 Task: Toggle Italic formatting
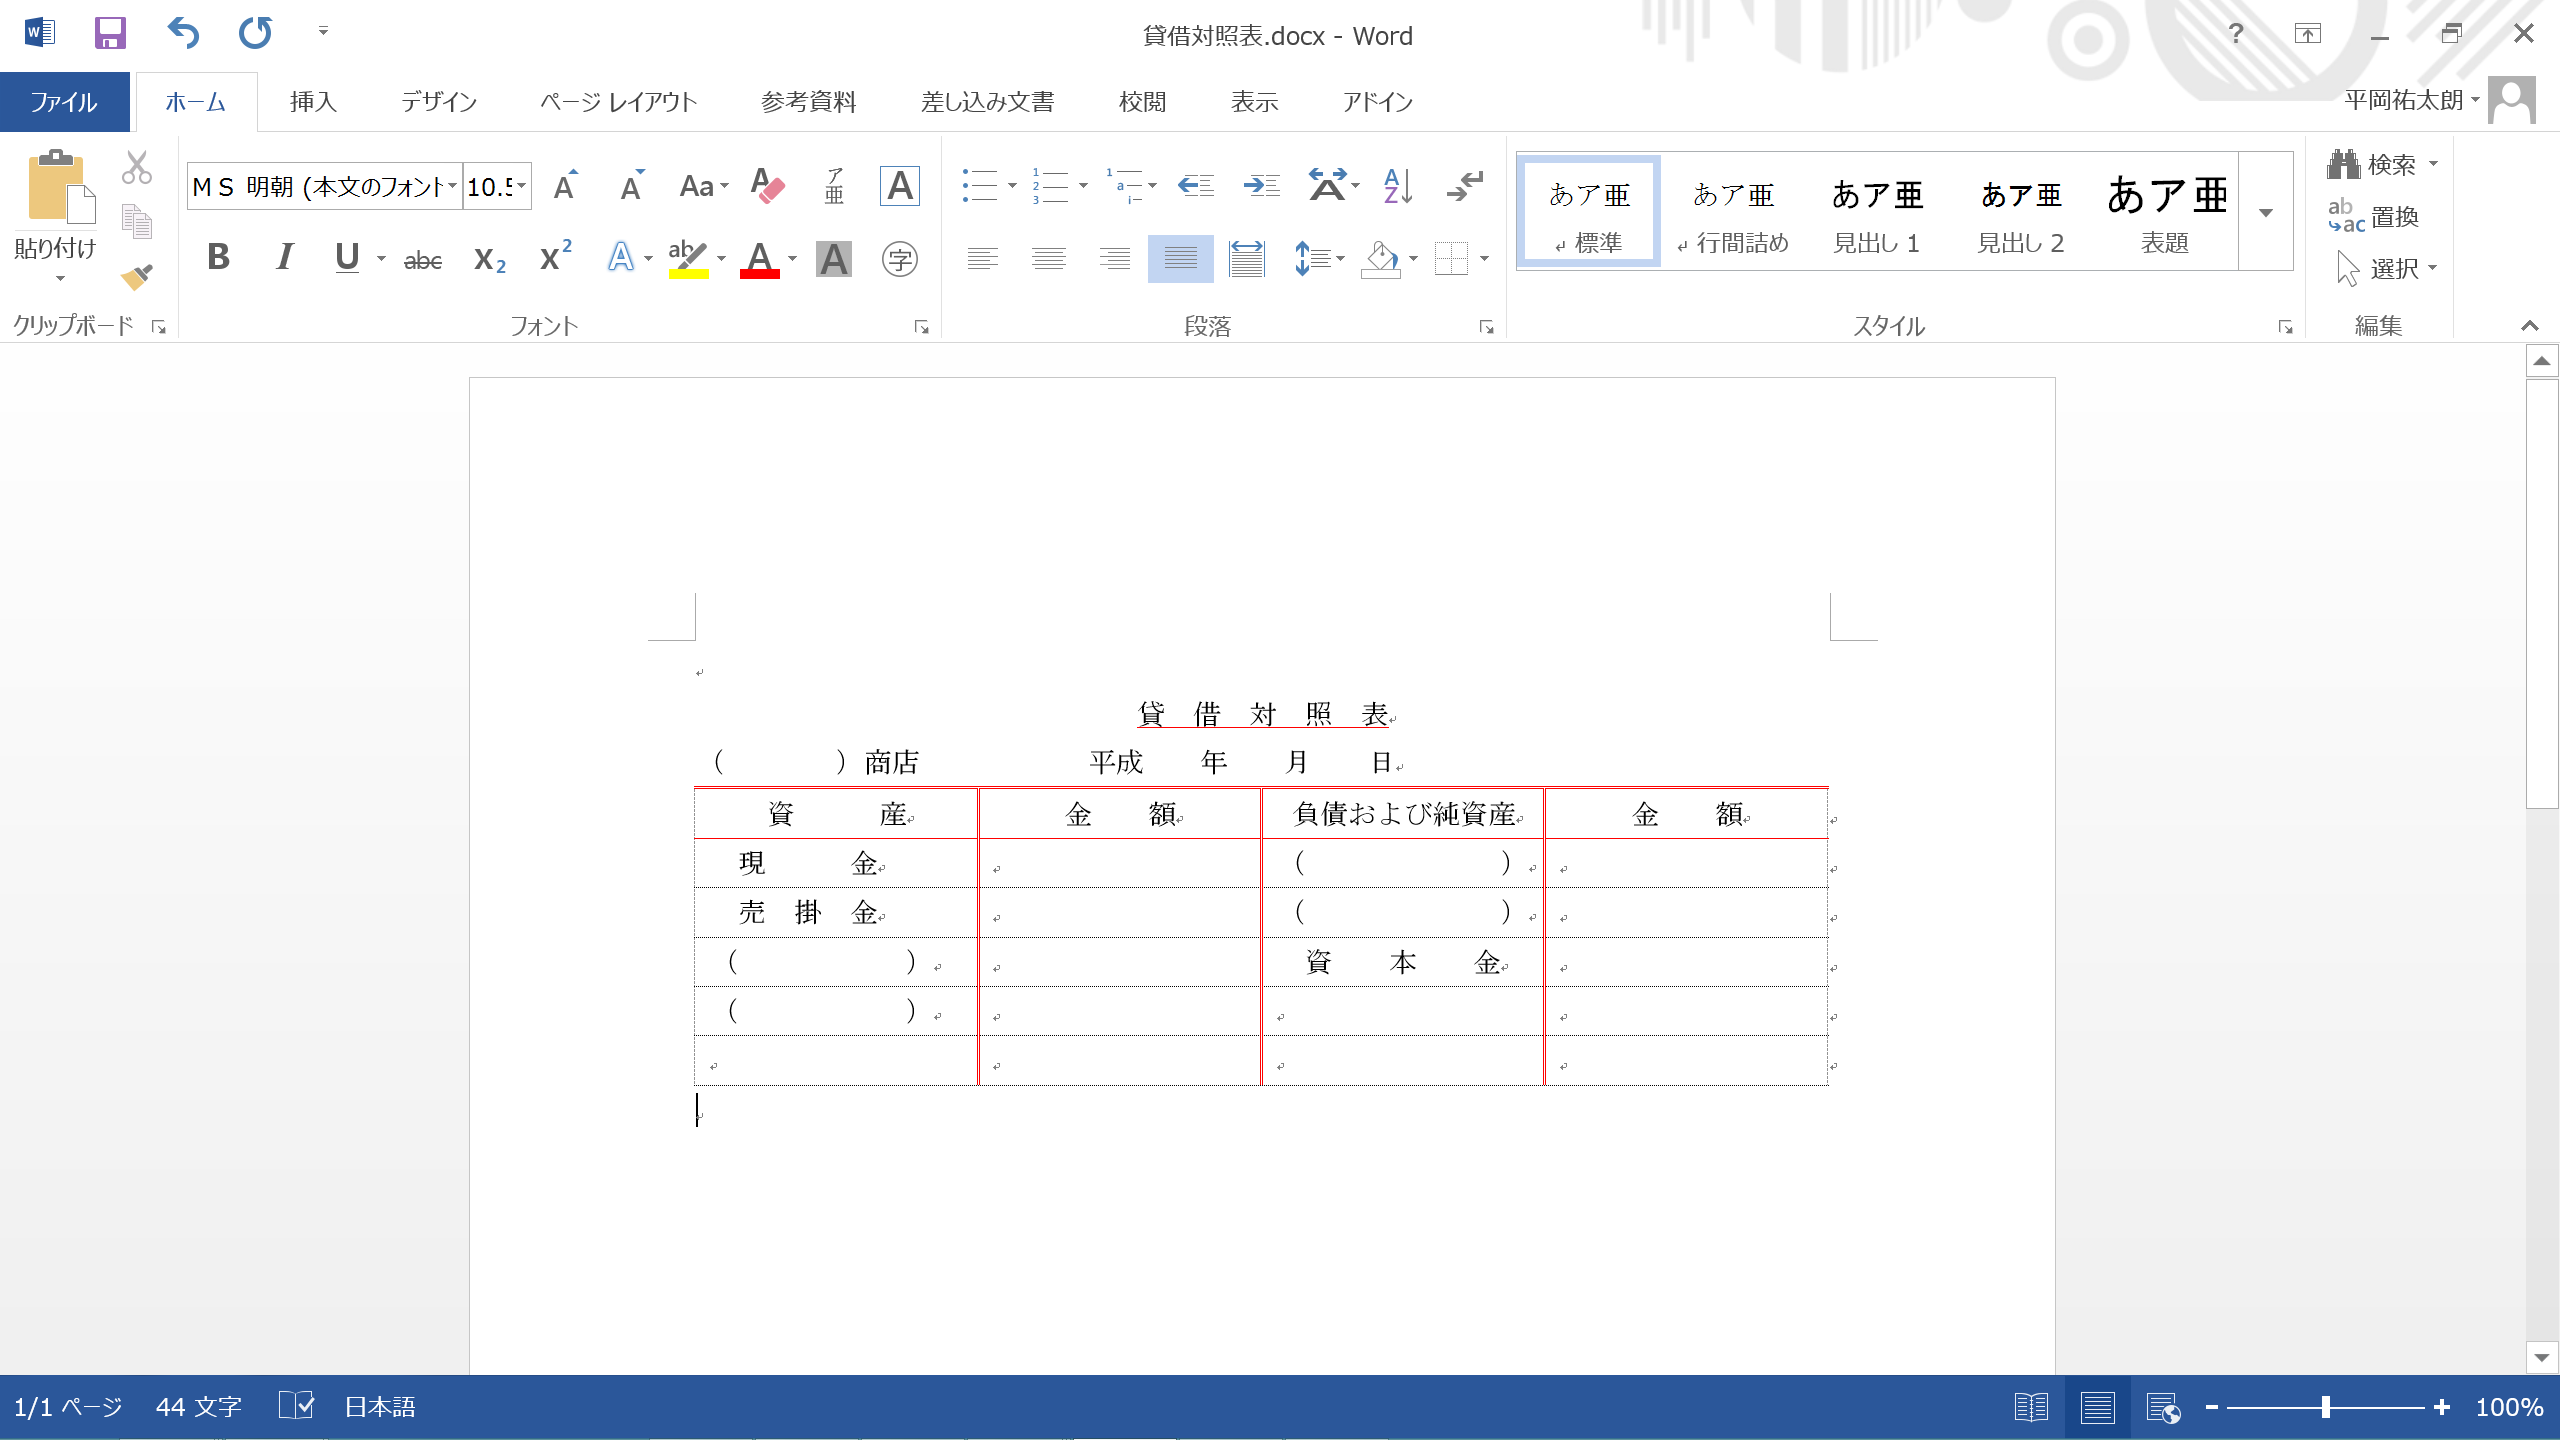(284, 258)
